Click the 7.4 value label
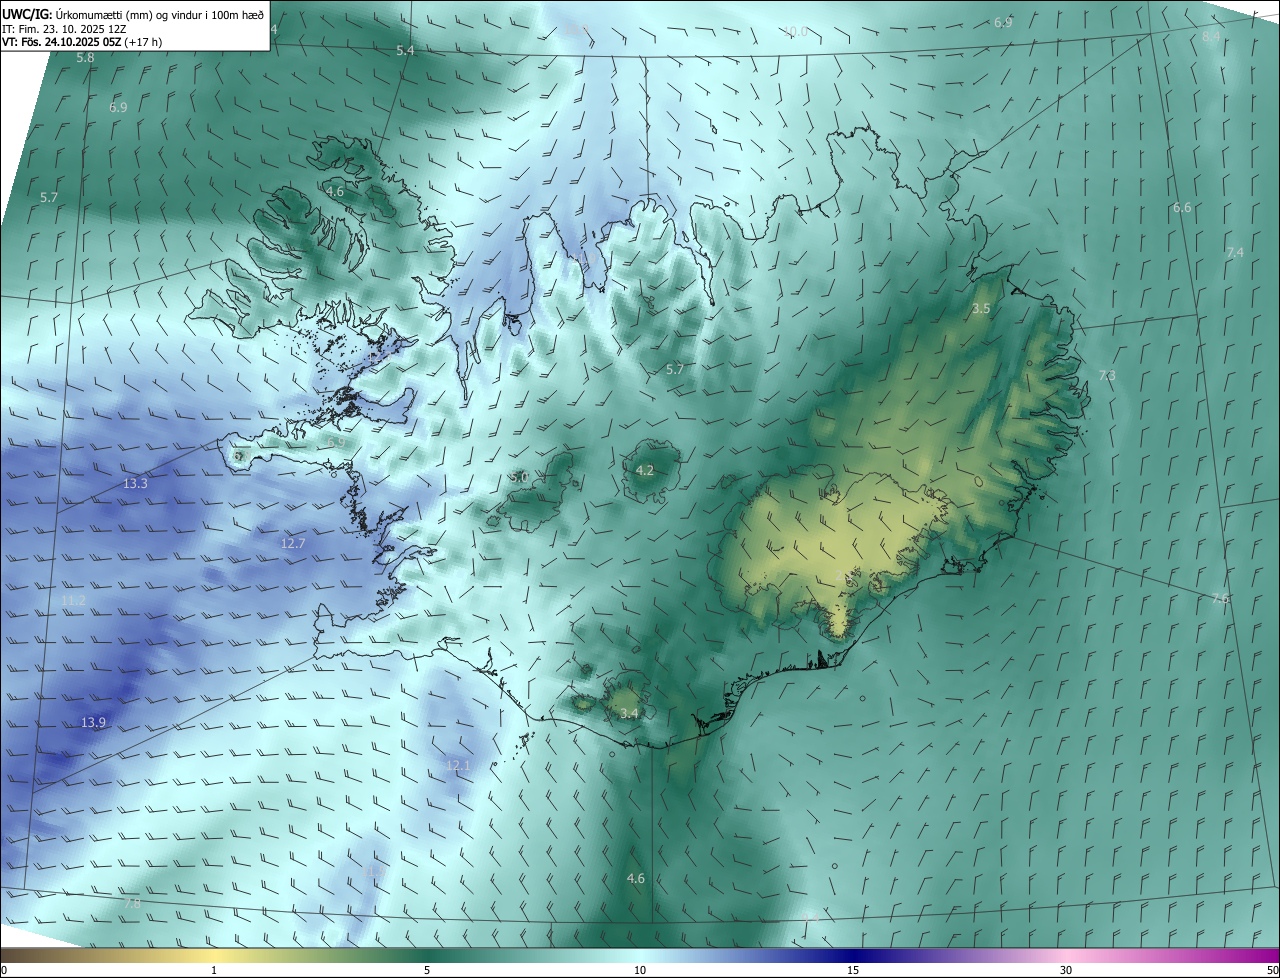Image resolution: width=1280 pixels, height=978 pixels. (1235, 253)
